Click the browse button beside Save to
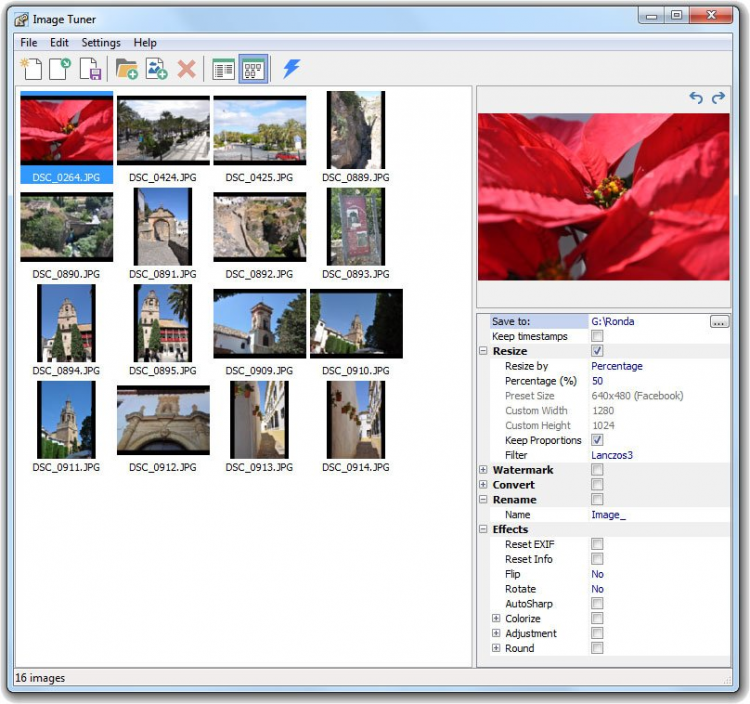The image size is (750, 704). [x=719, y=322]
